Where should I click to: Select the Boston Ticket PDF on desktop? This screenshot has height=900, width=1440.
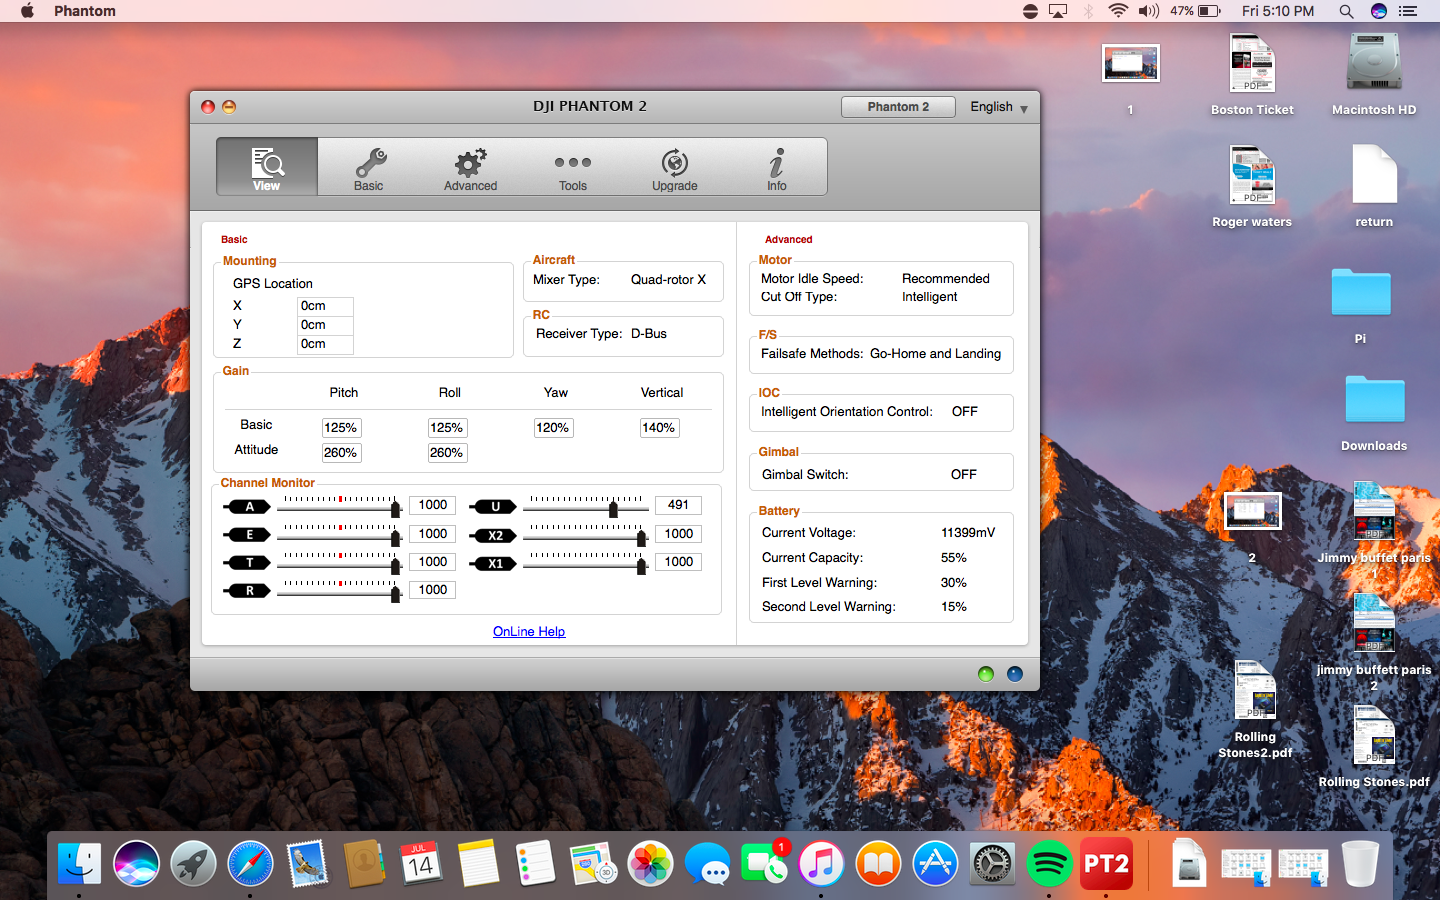[x=1252, y=75]
